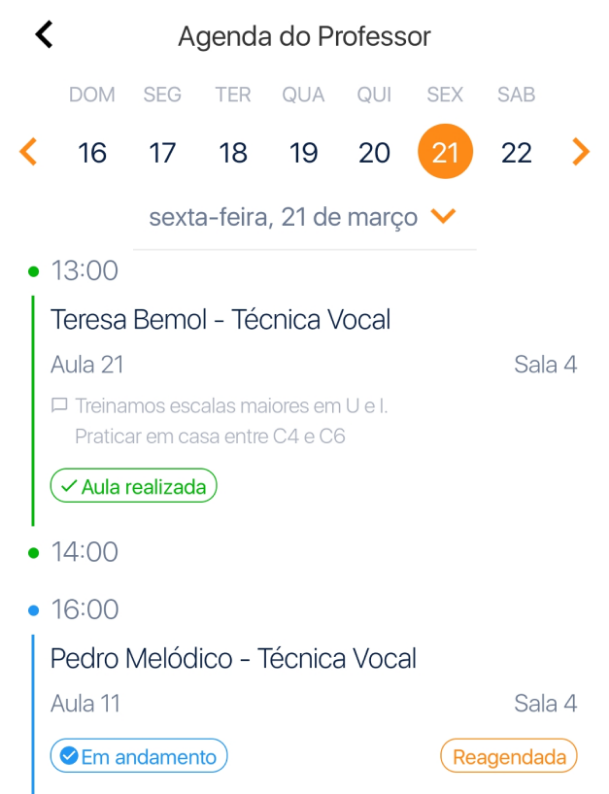Expand the date picker chevron beside 21 de março
Screen dimensions: 609x794
443,216
